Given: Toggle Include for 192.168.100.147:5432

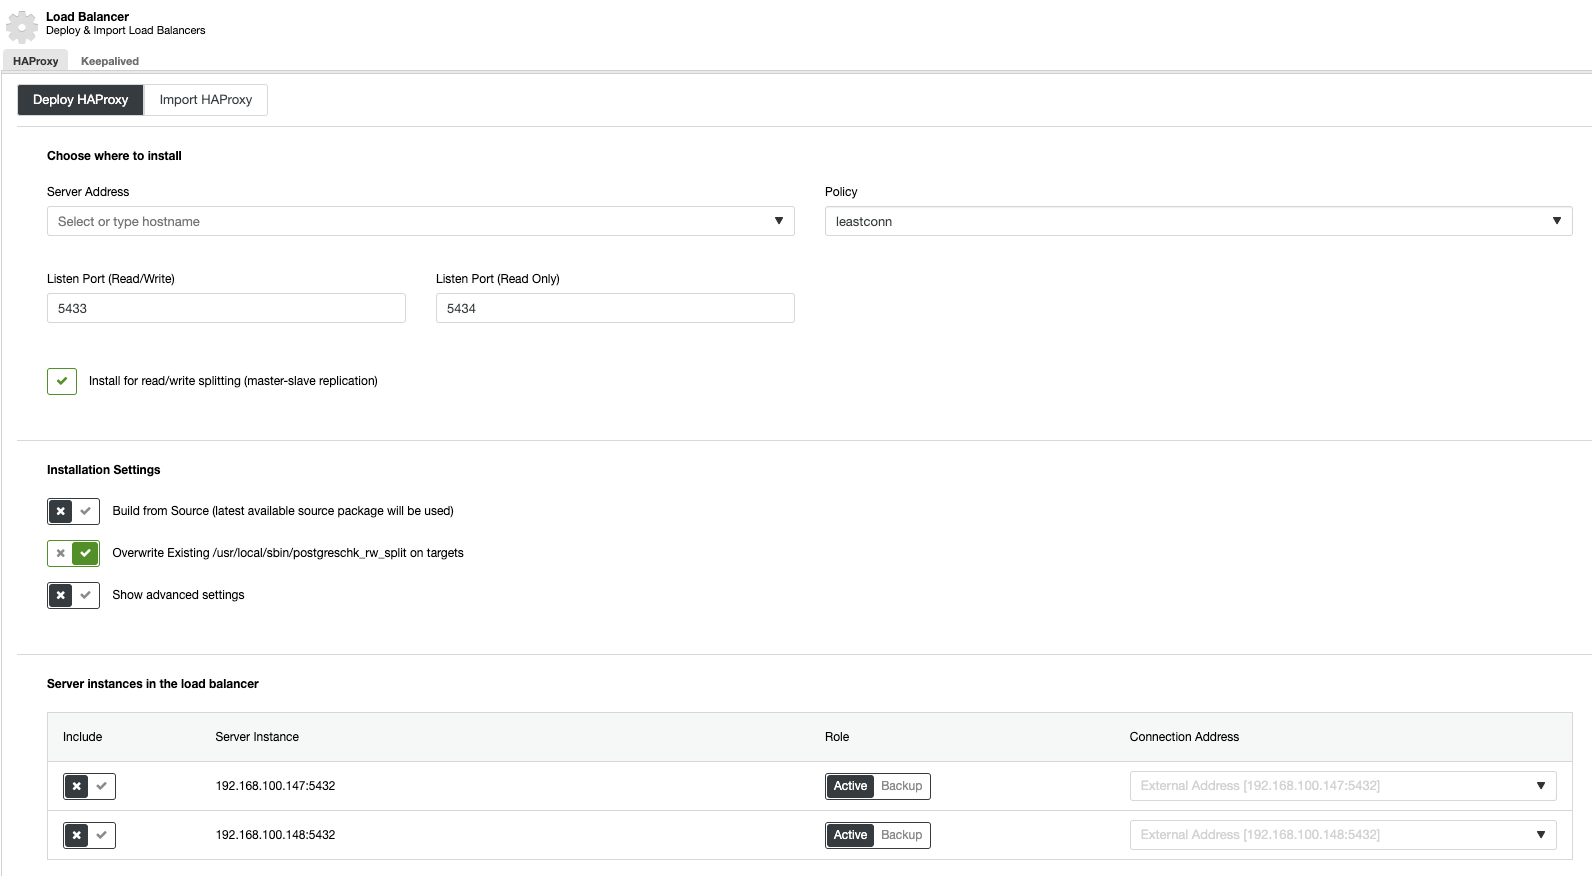Looking at the screenshot, I should coord(89,786).
